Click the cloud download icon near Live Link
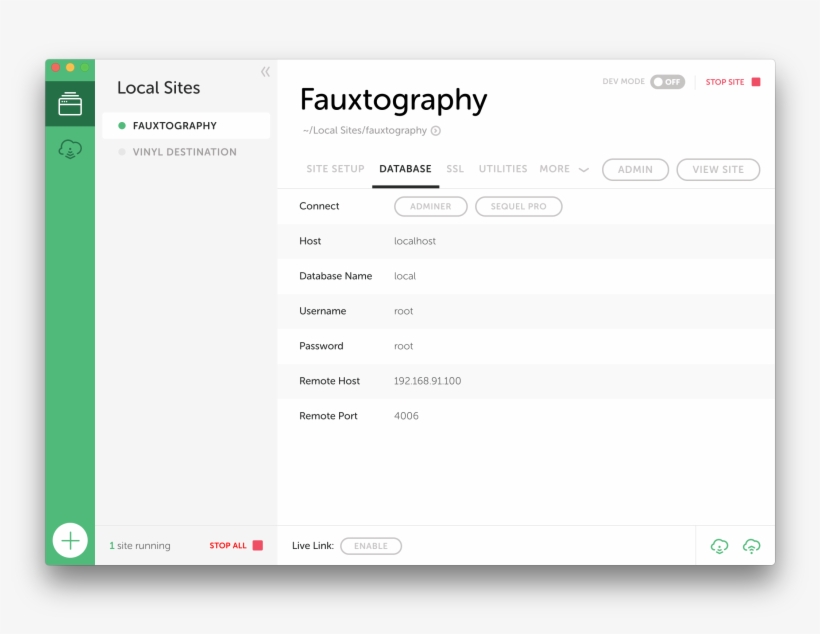820x634 pixels. click(718, 545)
